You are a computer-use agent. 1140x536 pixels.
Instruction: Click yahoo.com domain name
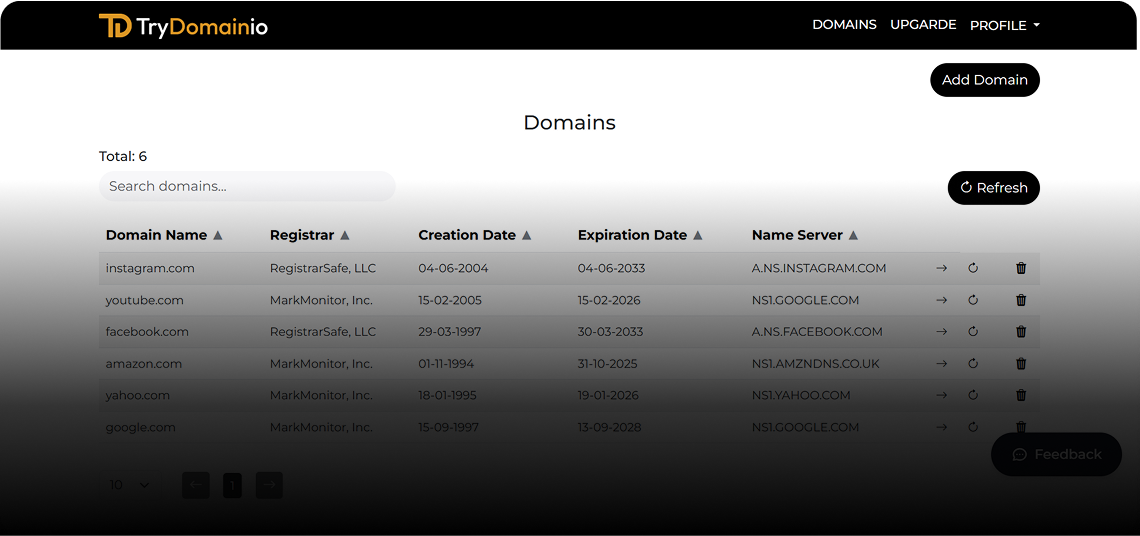coord(137,396)
